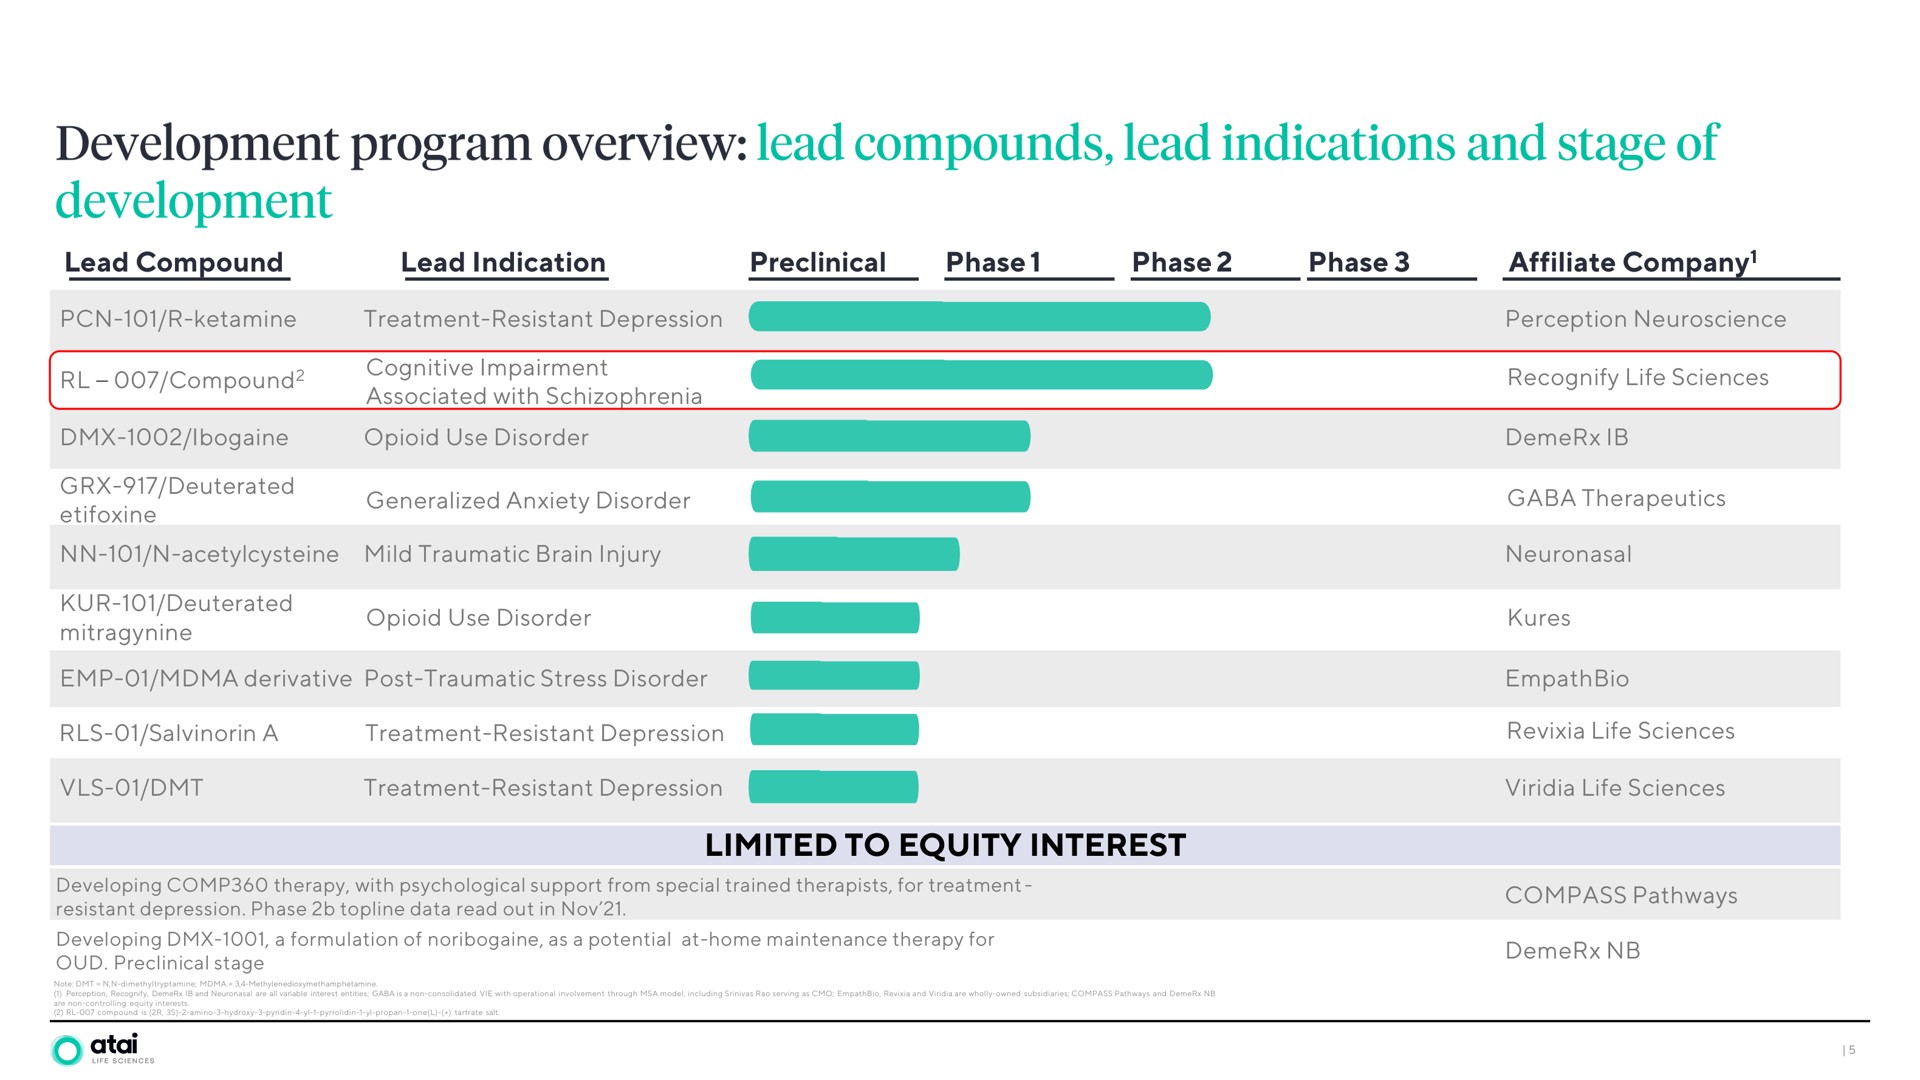Screen dimensions: 1920x1080
Task: Select Mild Traumatic Brain Injury indication
Action: tap(512, 554)
